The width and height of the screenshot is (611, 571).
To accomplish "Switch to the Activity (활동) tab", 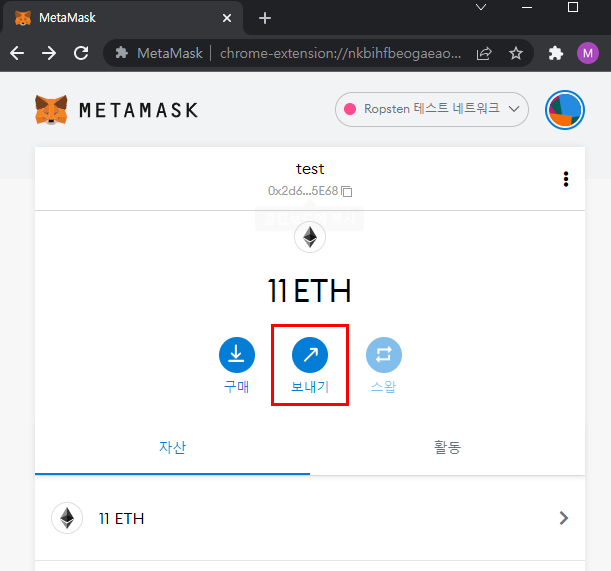I will (x=447, y=447).
